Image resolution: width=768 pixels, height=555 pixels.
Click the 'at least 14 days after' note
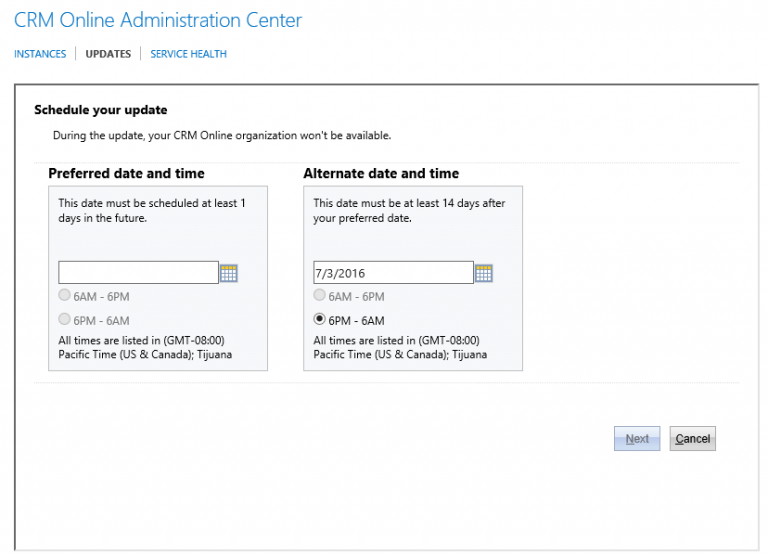(x=409, y=211)
